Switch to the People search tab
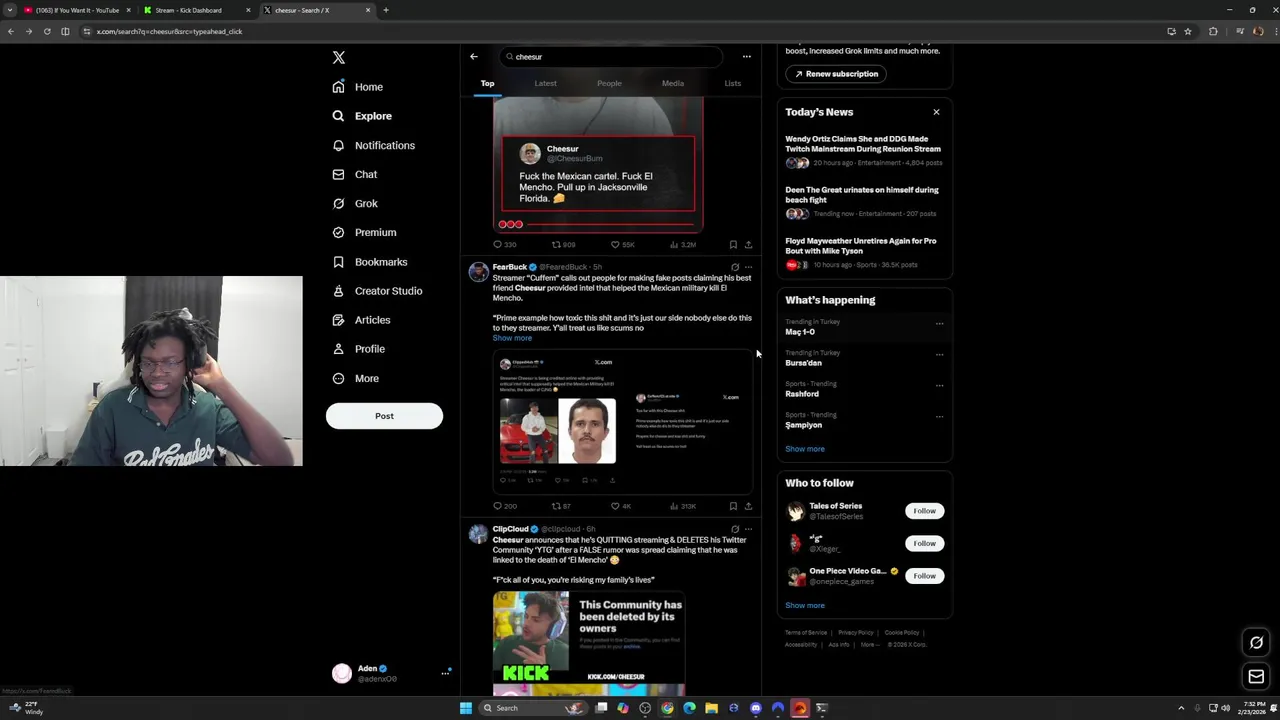Viewport: 1280px width, 720px height. (609, 83)
